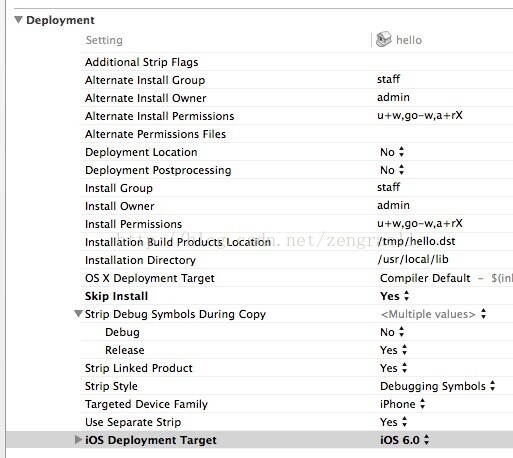This screenshot has width=513, height=458.
Task: Open Deployment Location No popup
Action: coord(392,152)
